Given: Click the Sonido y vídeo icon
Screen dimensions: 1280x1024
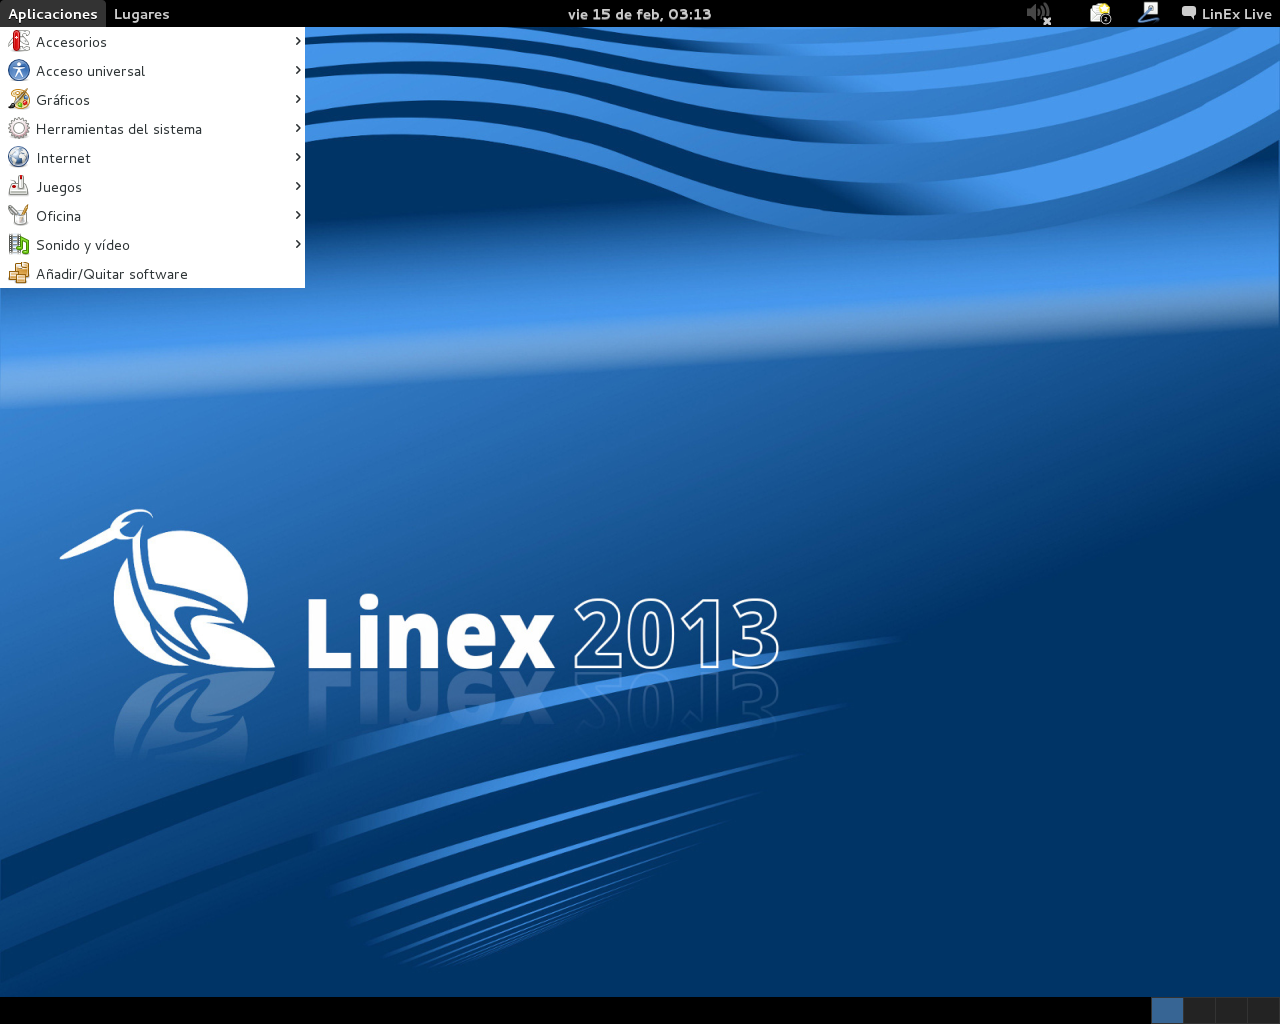Looking at the screenshot, I should [x=18, y=244].
